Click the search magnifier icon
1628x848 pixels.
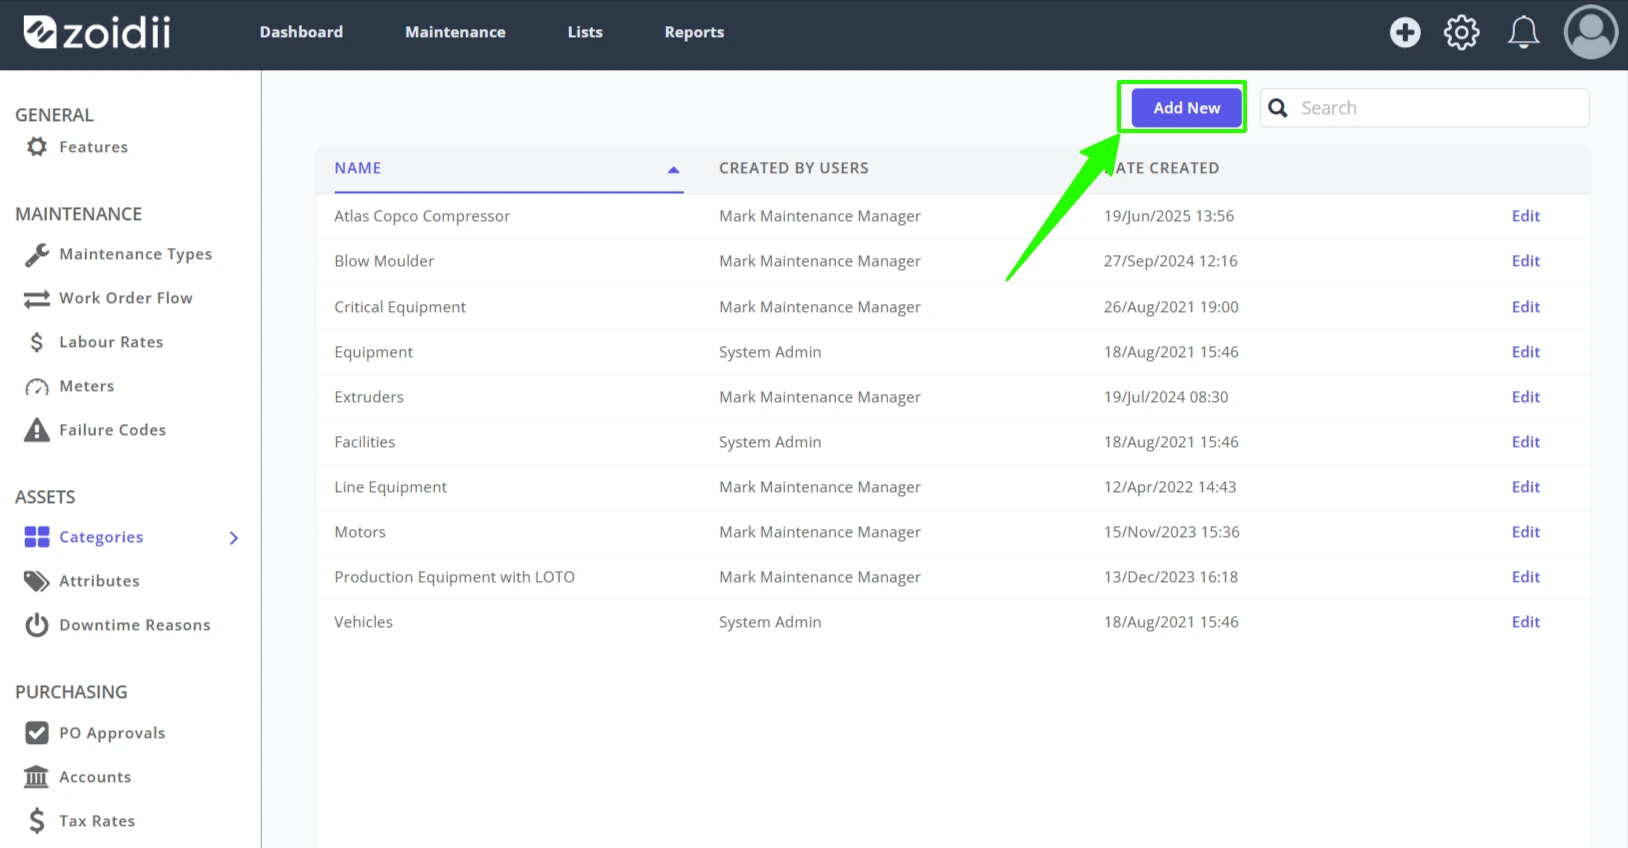click(x=1278, y=108)
